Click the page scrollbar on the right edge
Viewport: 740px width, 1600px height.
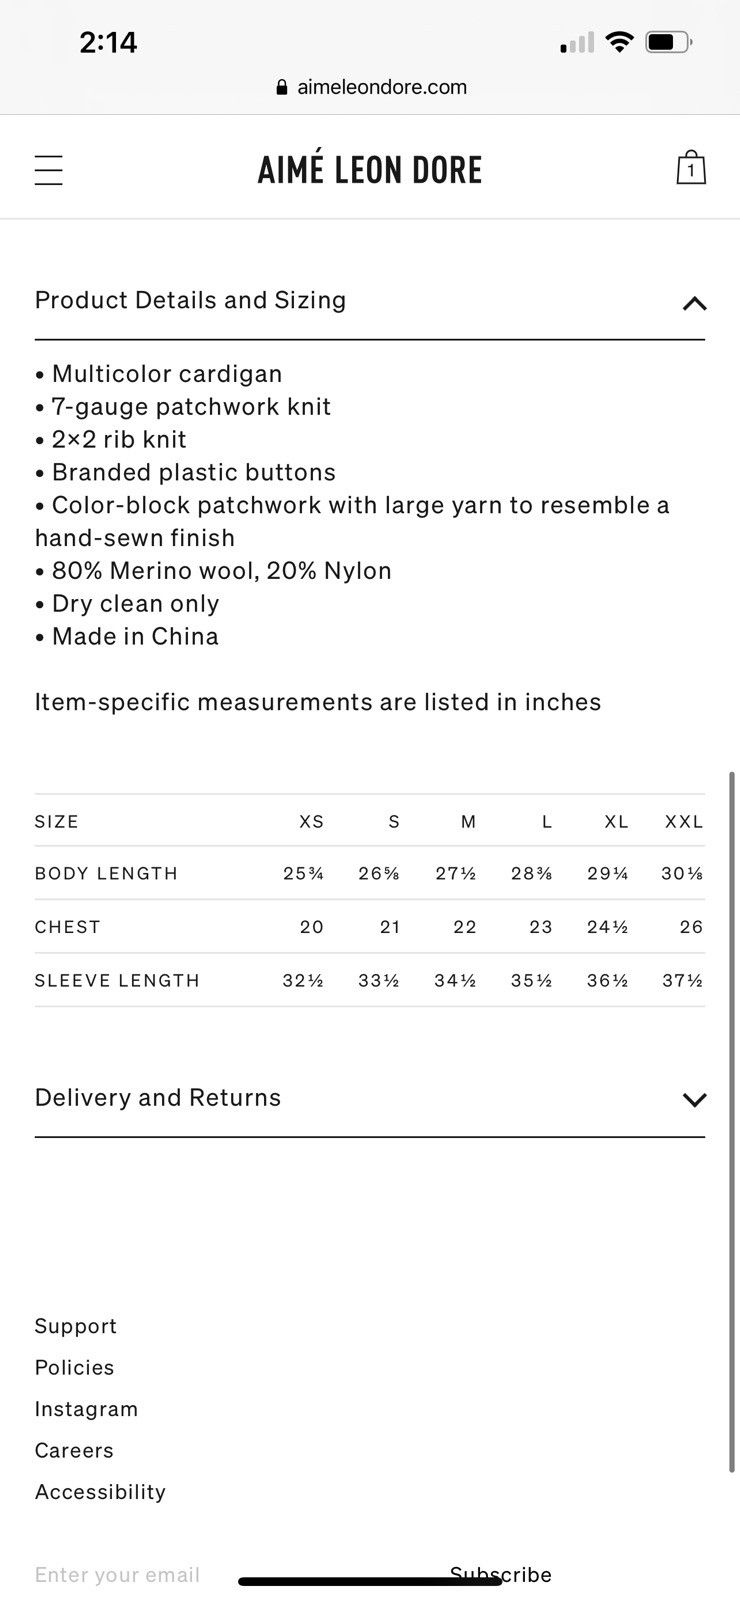(x=733, y=1122)
